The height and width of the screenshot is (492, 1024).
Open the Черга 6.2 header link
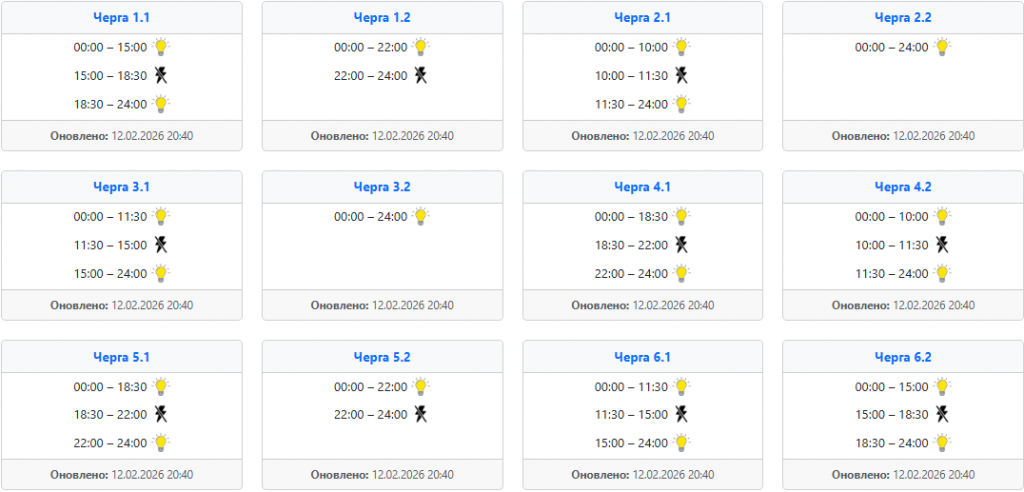click(903, 357)
